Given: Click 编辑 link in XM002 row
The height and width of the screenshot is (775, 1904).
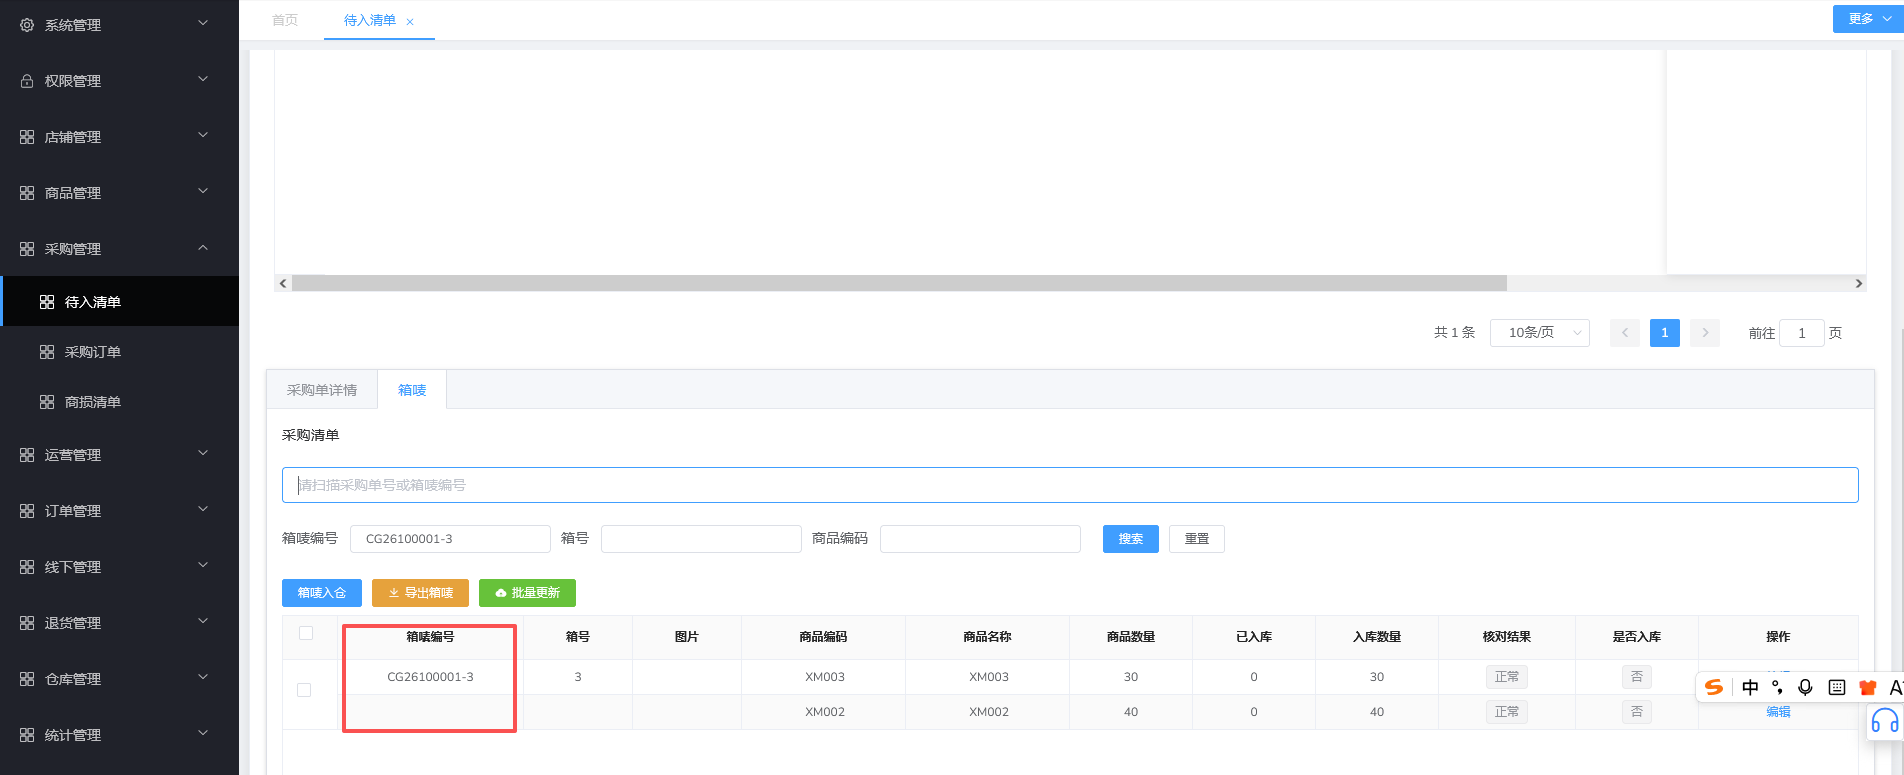Looking at the screenshot, I should [x=1778, y=712].
